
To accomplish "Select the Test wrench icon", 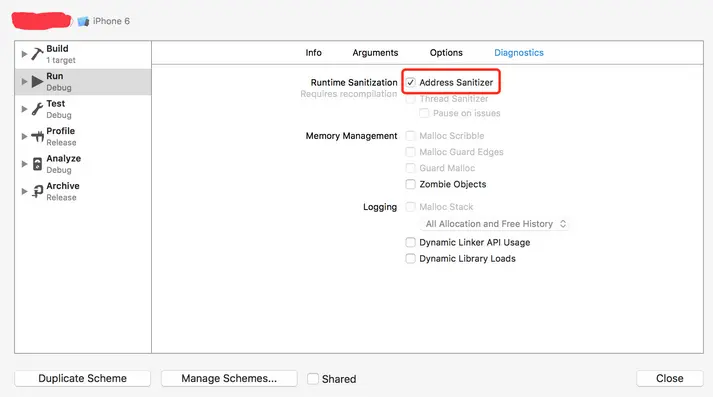I will (37, 109).
